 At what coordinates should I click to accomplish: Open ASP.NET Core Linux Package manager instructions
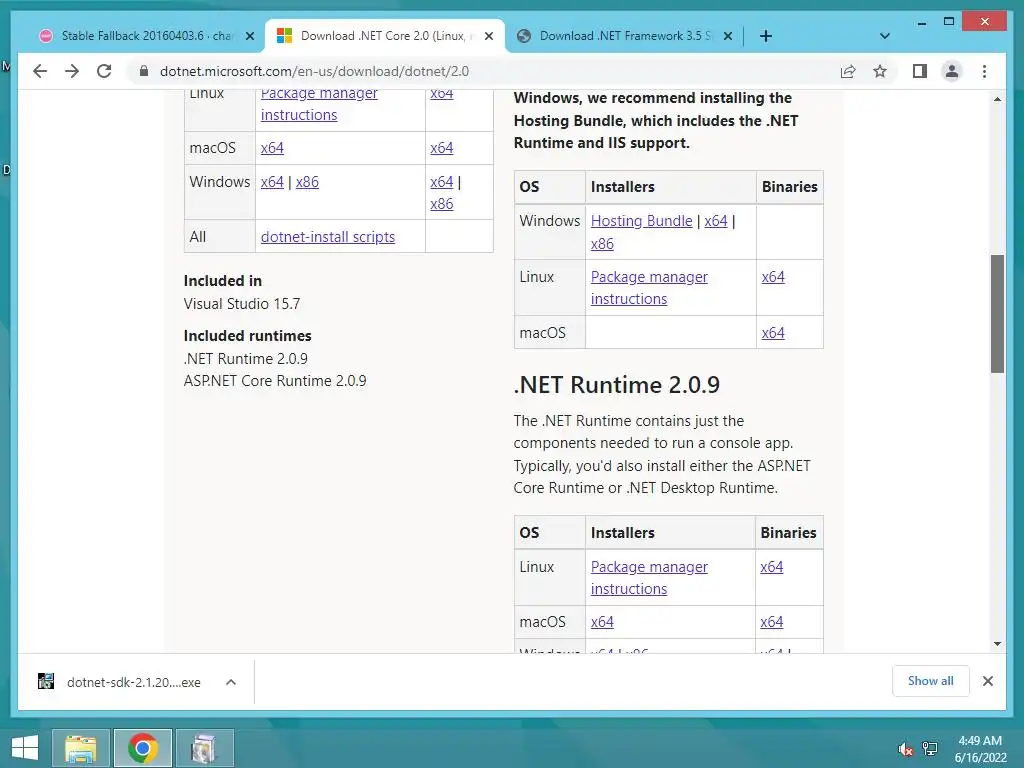click(649, 288)
